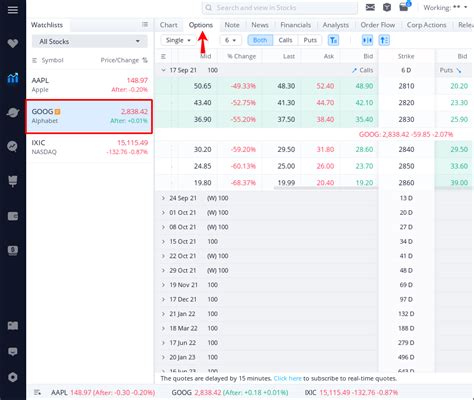The width and height of the screenshot is (474, 400).
Task: Open the dollar account sidebar icon
Action: (13, 250)
